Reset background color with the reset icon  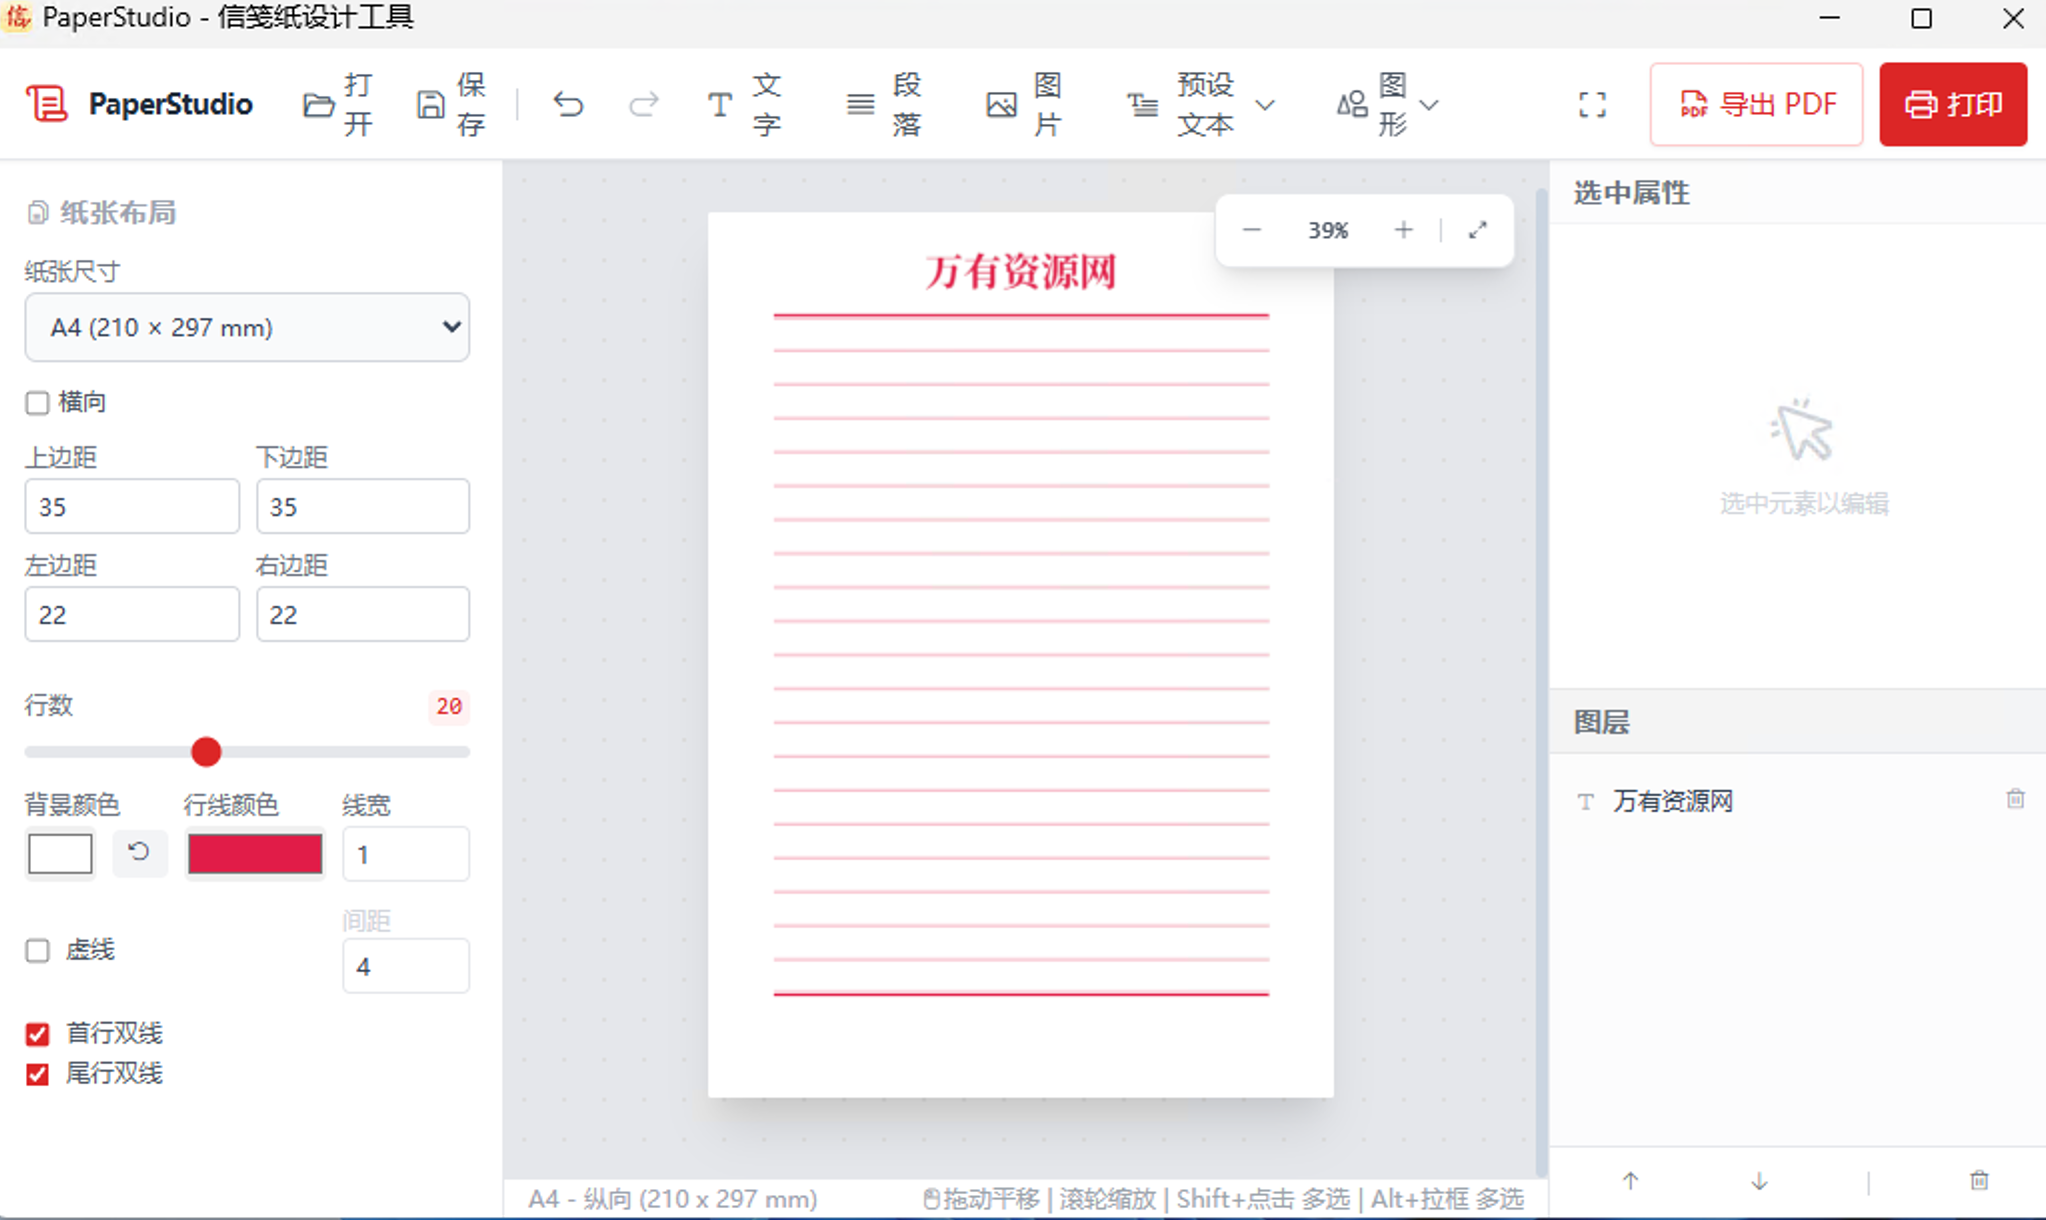click(x=139, y=852)
